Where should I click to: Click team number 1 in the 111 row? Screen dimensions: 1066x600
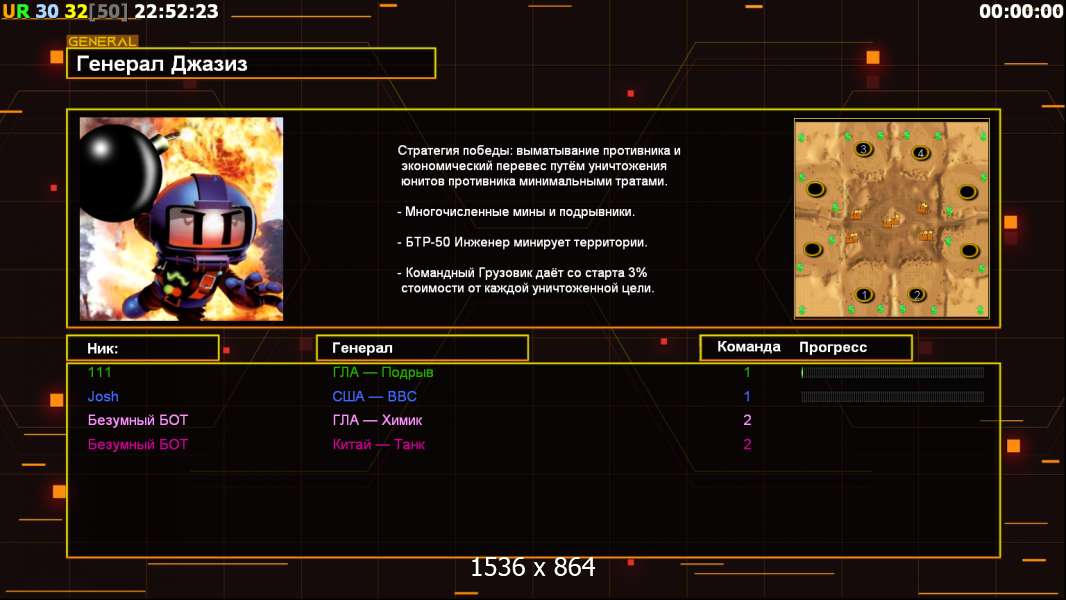click(747, 372)
